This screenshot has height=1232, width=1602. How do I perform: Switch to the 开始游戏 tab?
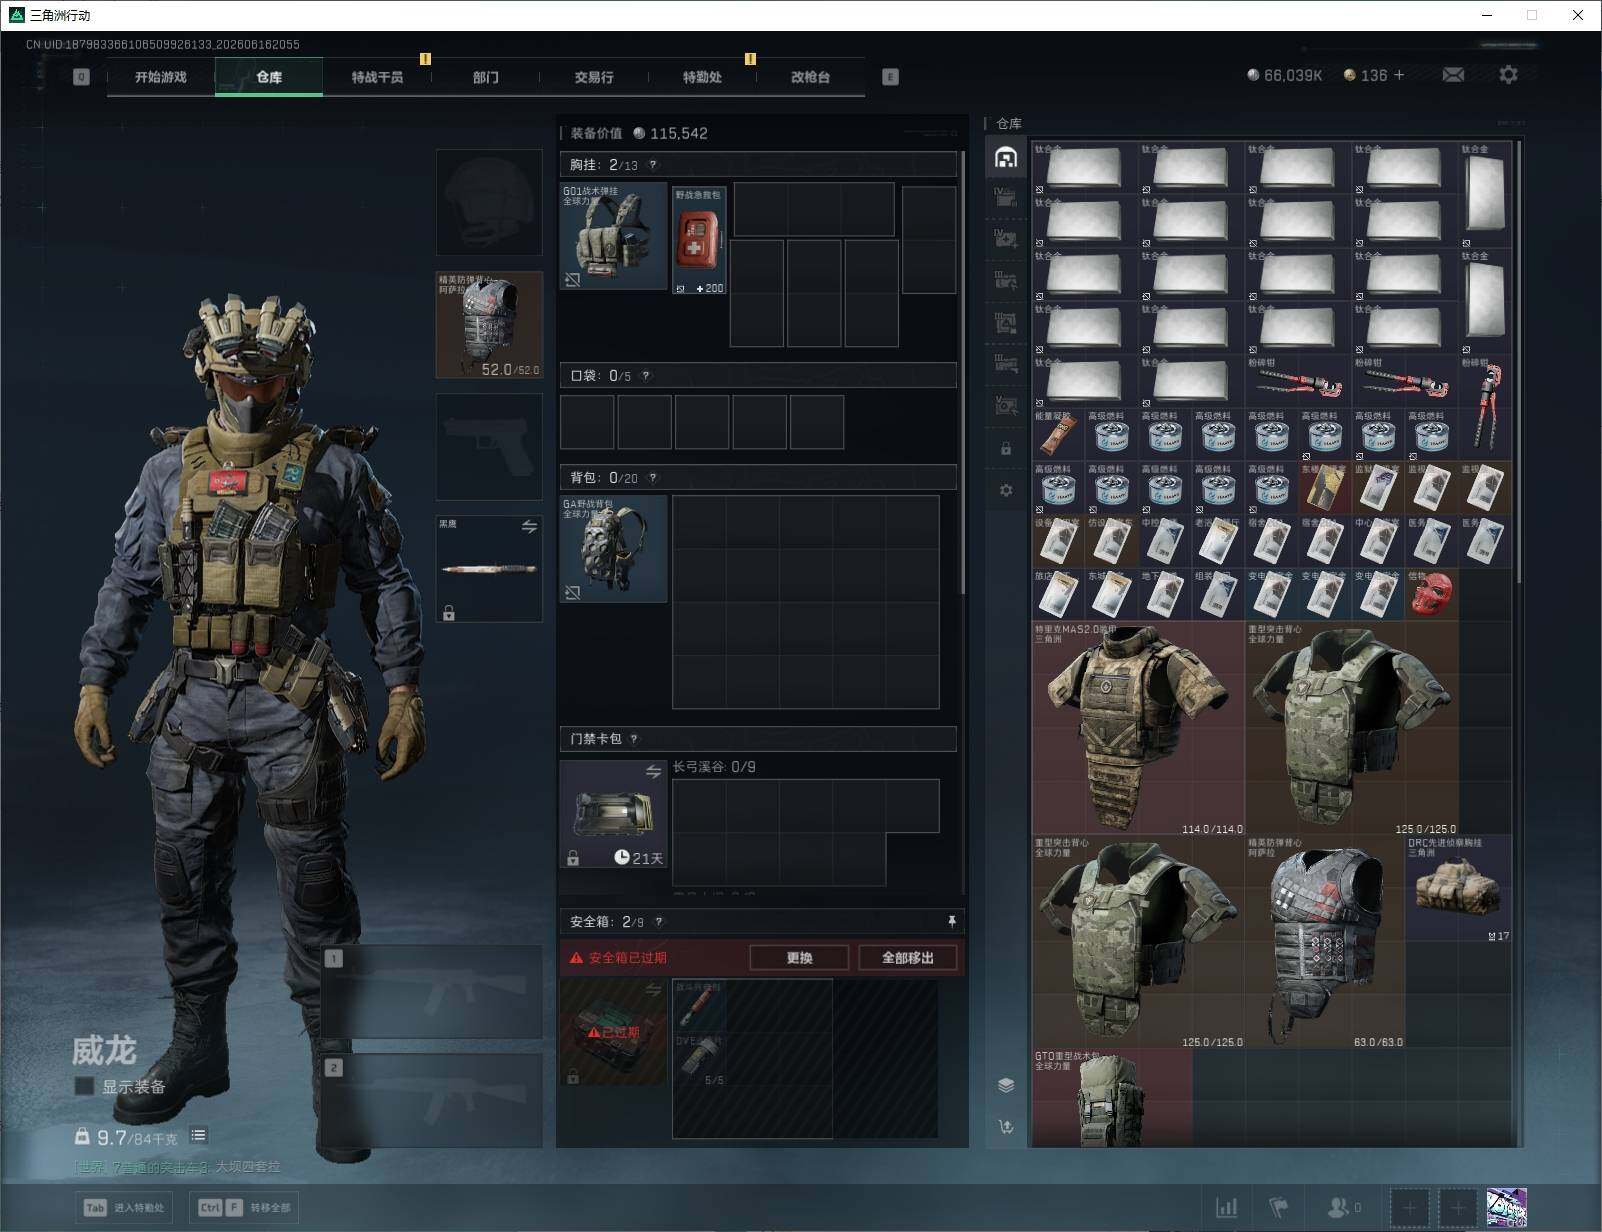[x=161, y=77]
